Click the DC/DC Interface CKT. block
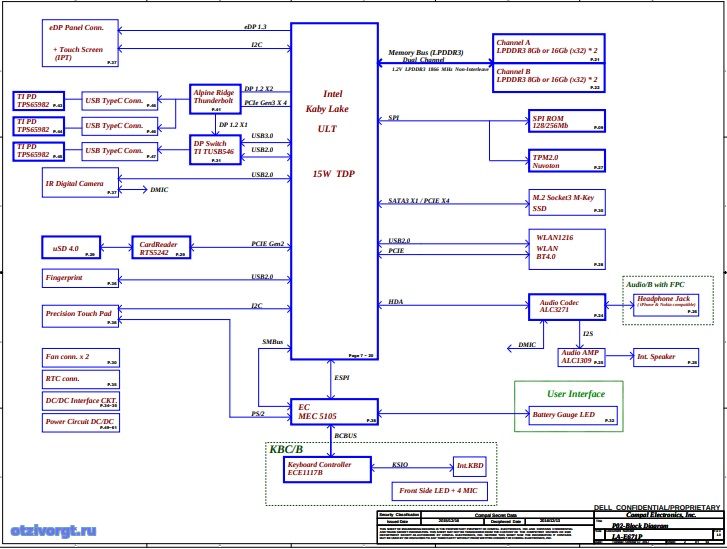This screenshot has height=549, width=727. pos(81,401)
